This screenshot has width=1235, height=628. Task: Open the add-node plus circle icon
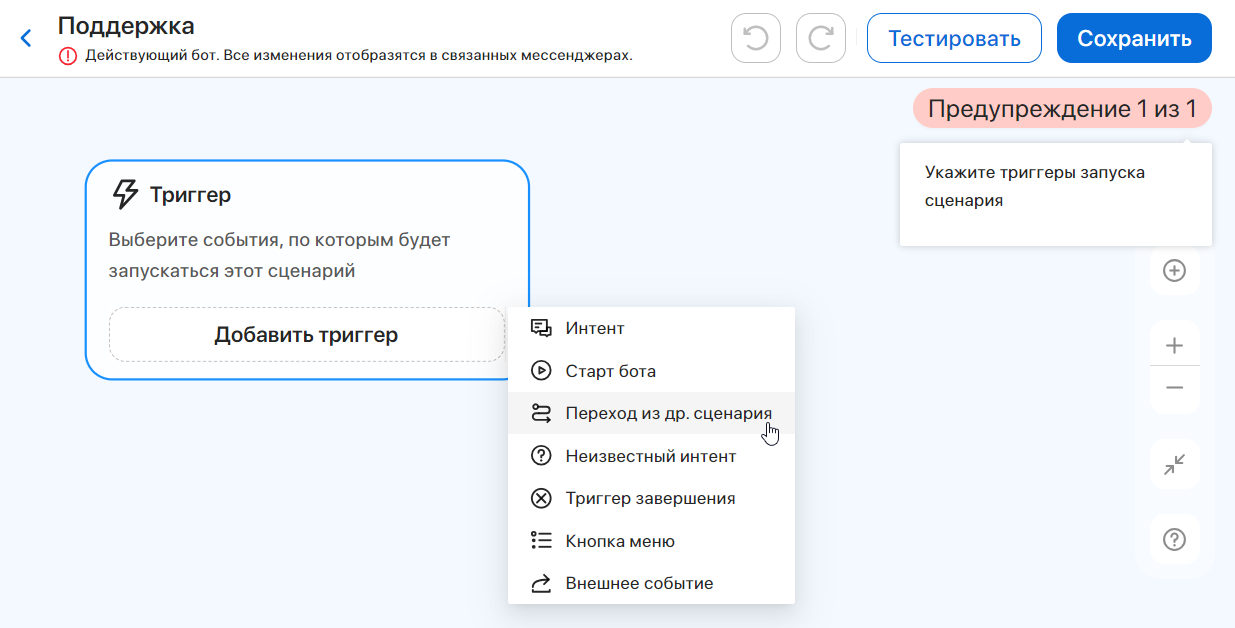1173,271
